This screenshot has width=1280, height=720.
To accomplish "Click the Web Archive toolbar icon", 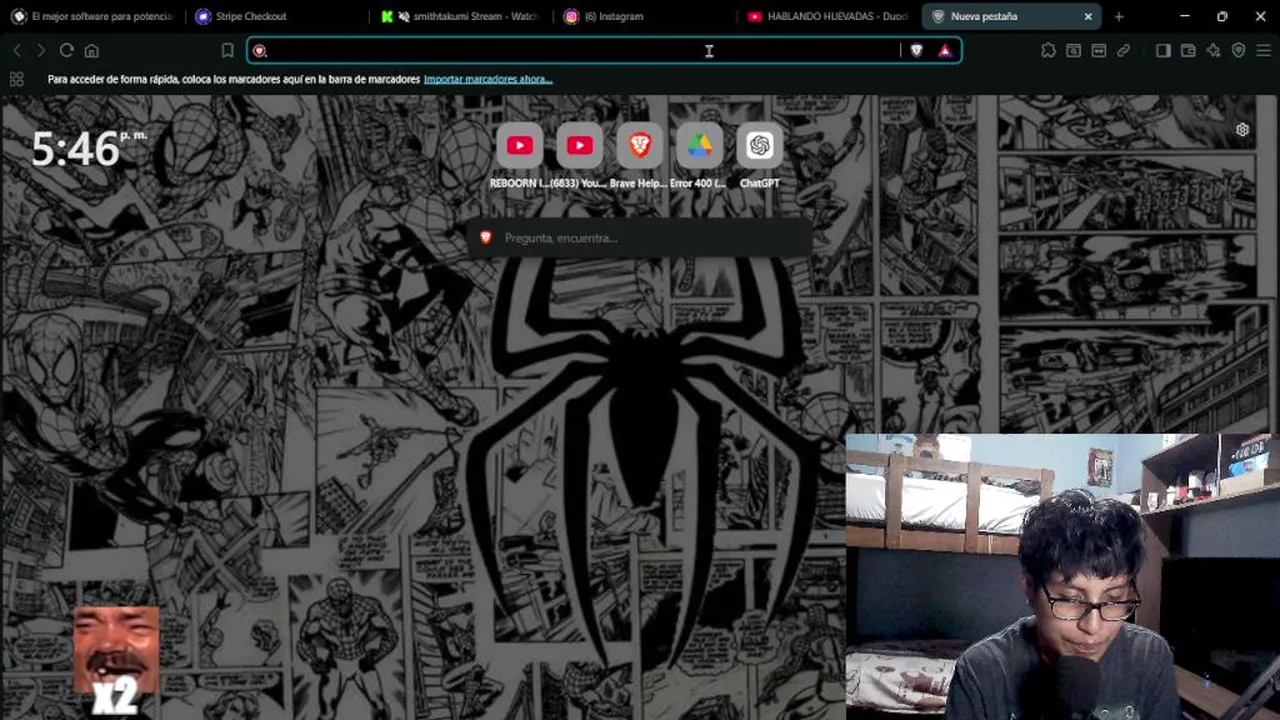I will coord(1099,51).
